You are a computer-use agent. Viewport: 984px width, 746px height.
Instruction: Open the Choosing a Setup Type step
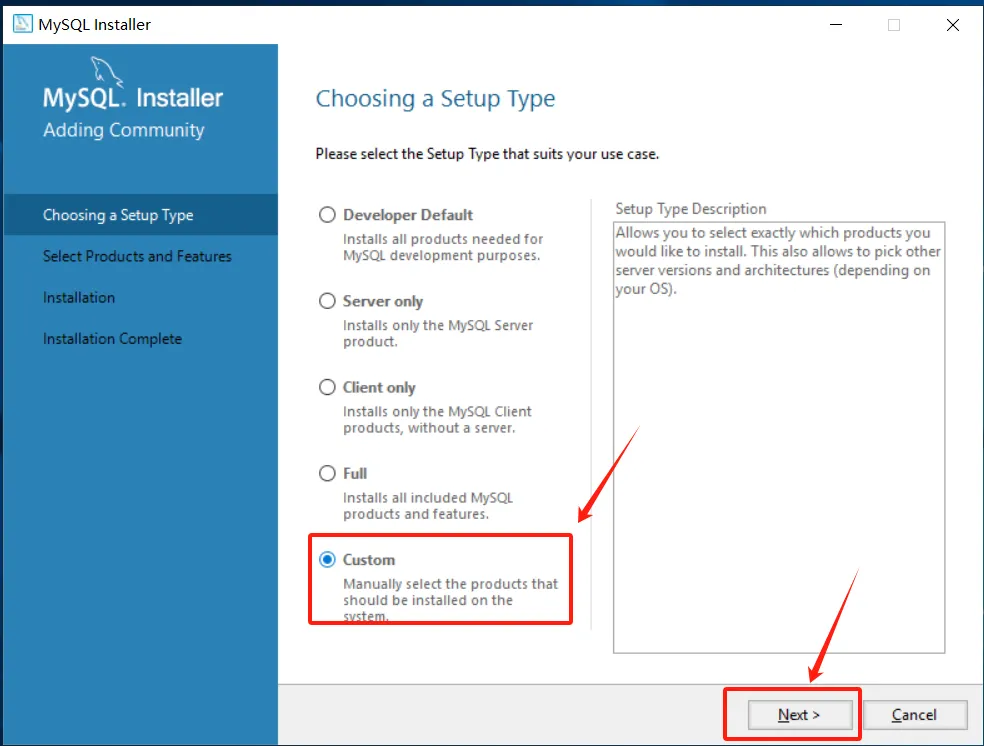tap(141, 215)
